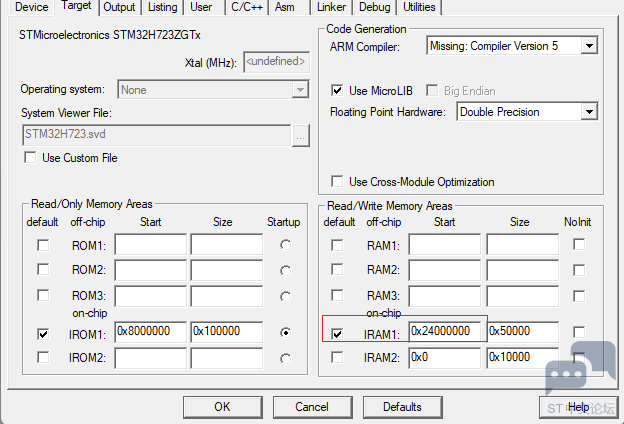Check the ROM3 default checkbox

tap(43, 295)
